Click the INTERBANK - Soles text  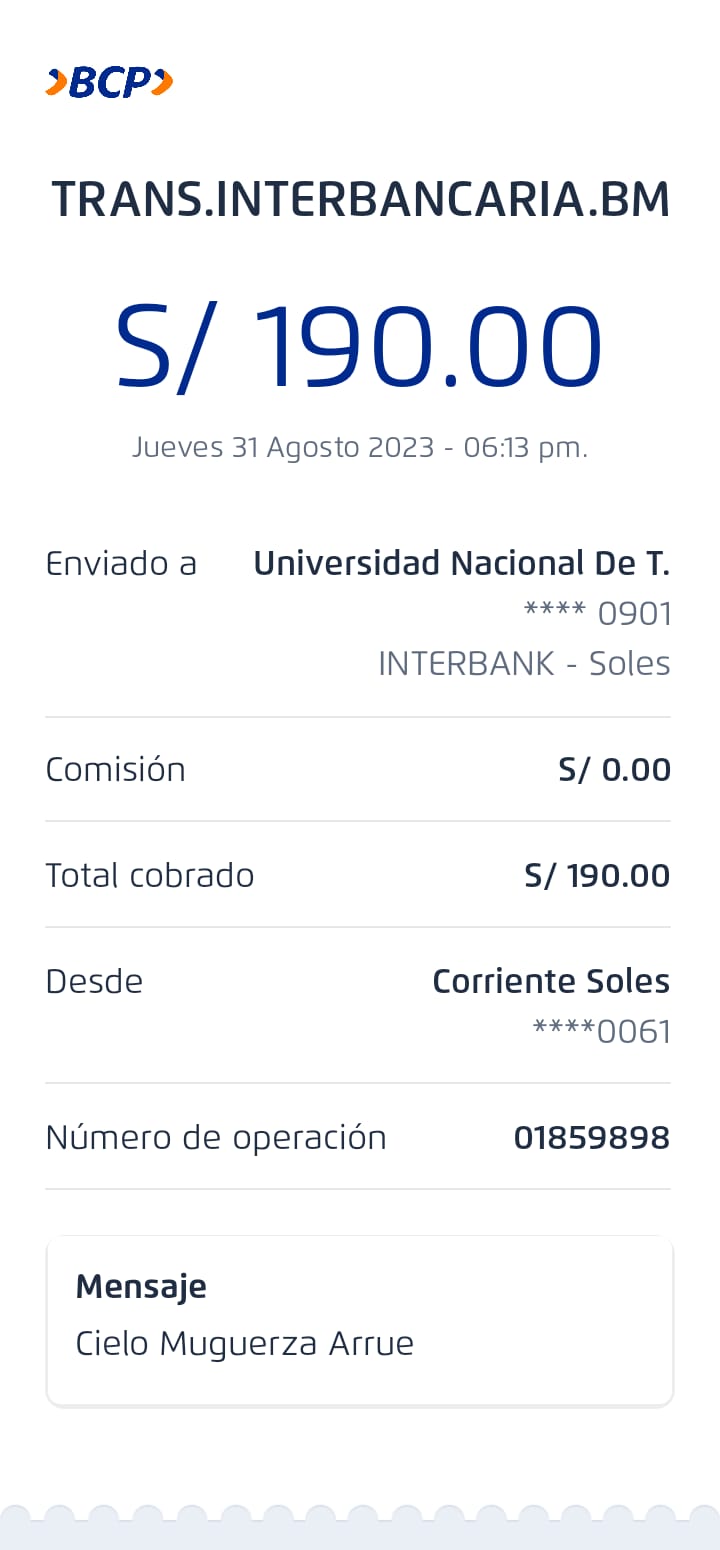[x=524, y=663]
